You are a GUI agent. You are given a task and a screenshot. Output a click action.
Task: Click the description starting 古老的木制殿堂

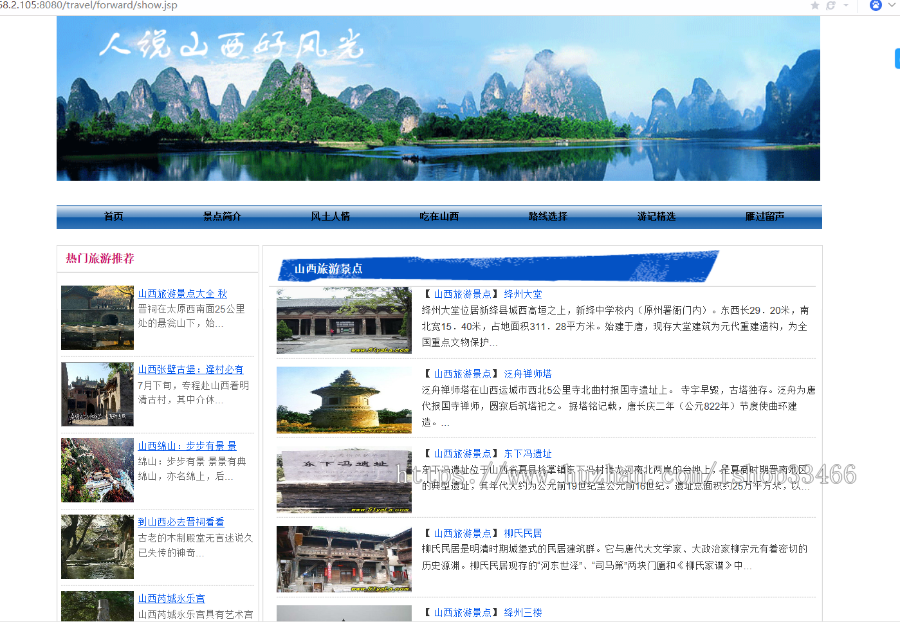tap(195, 545)
